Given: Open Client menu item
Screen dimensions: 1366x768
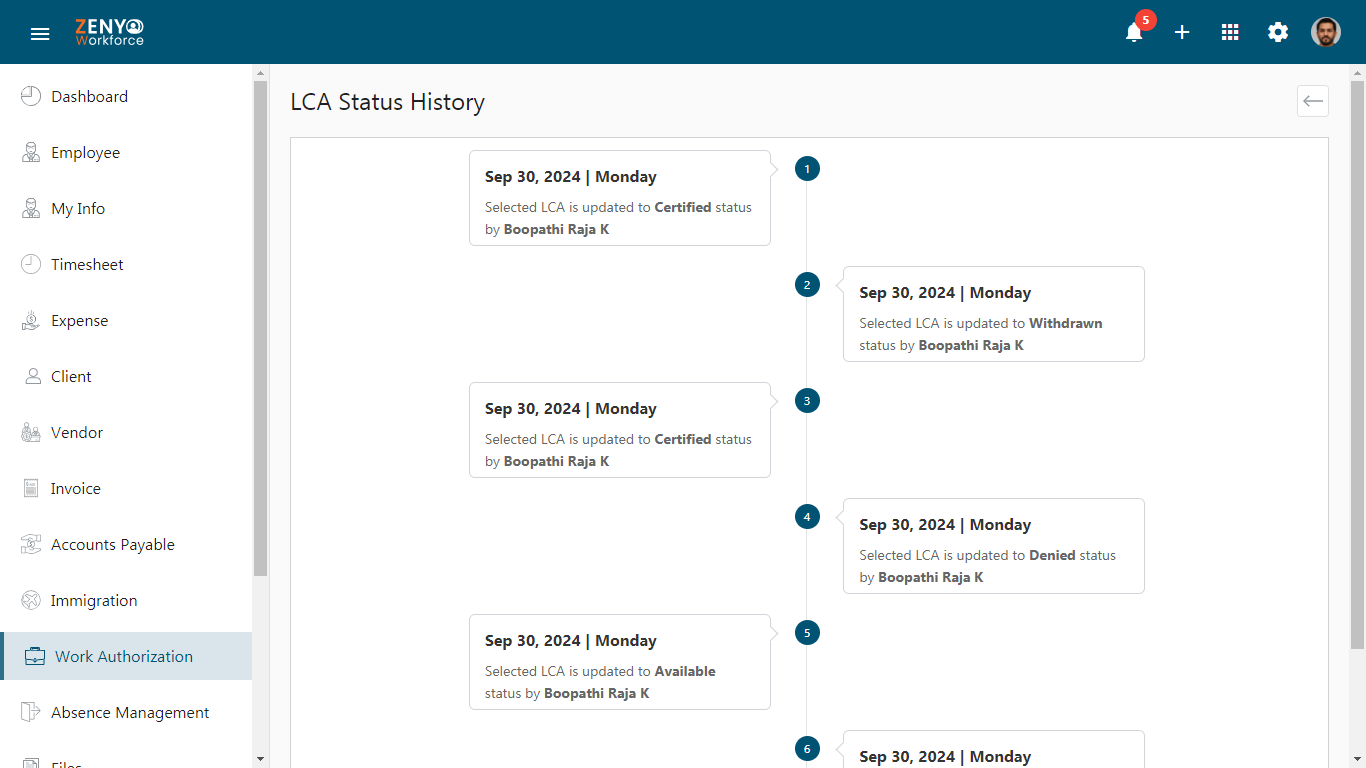Looking at the screenshot, I should pos(126,377).
